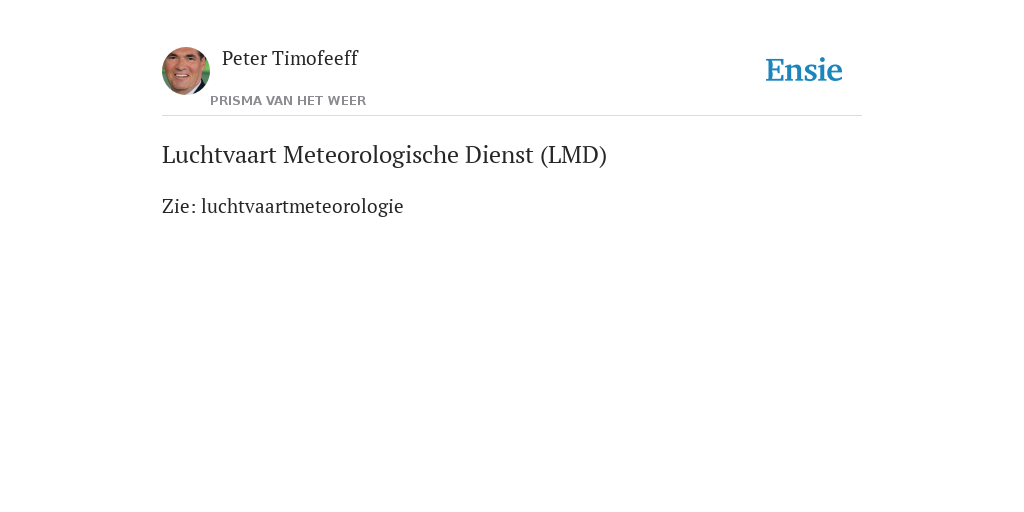
Task: Click the word 'Meteorologische' in the heading
Action: point(371,155)
